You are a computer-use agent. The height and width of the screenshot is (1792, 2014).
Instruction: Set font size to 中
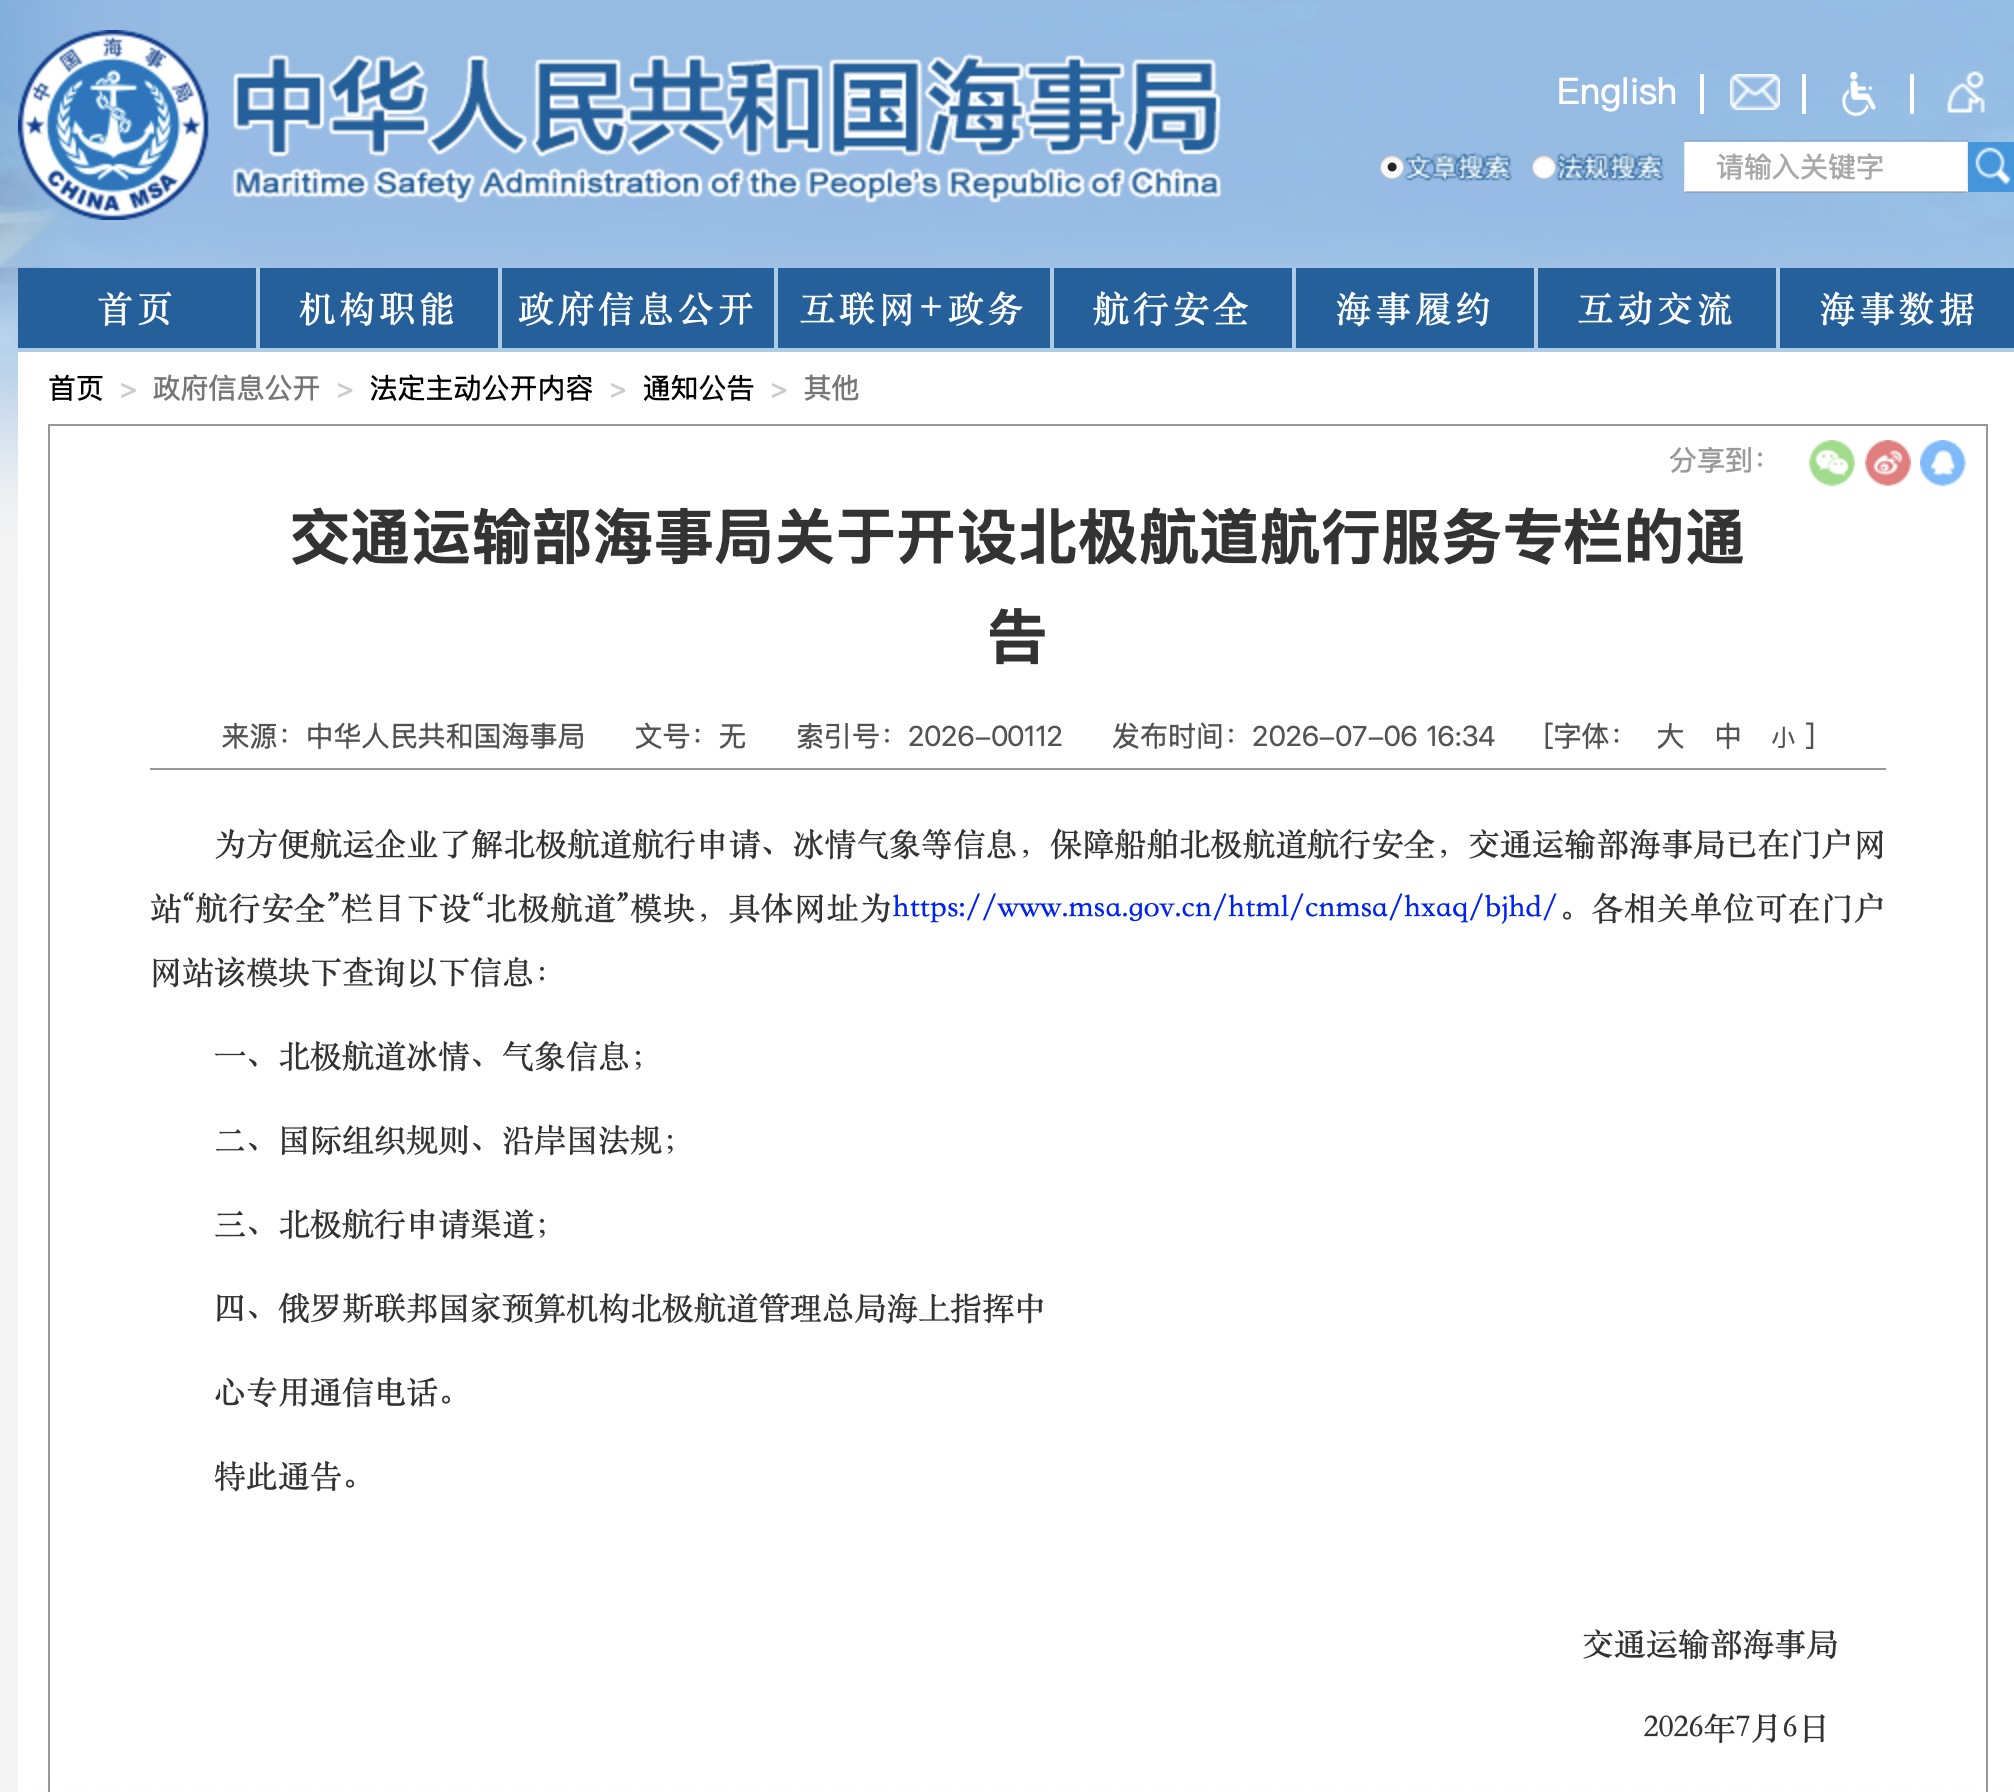[1727, 737]
